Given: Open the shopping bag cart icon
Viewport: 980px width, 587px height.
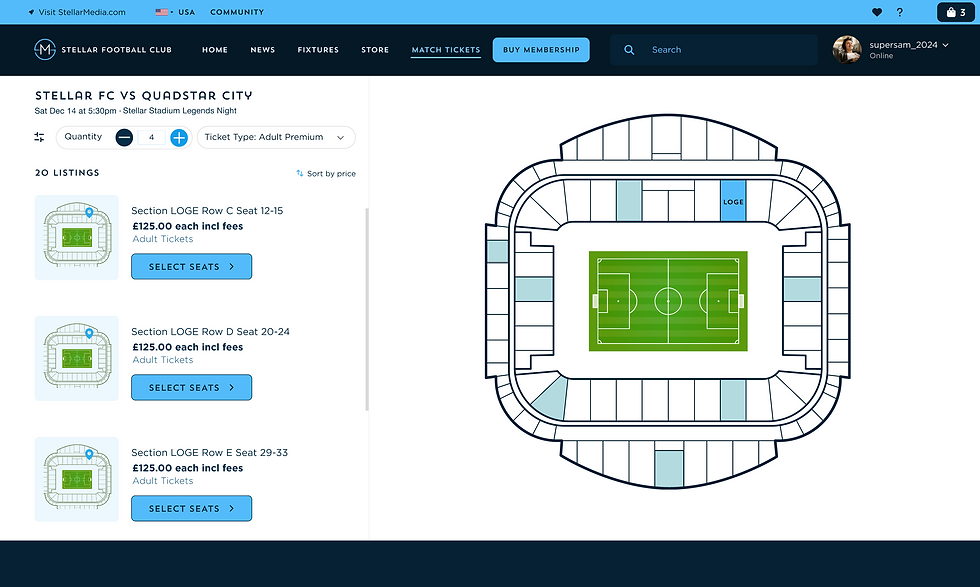Looking at the screenshot, I should (948, 12).
